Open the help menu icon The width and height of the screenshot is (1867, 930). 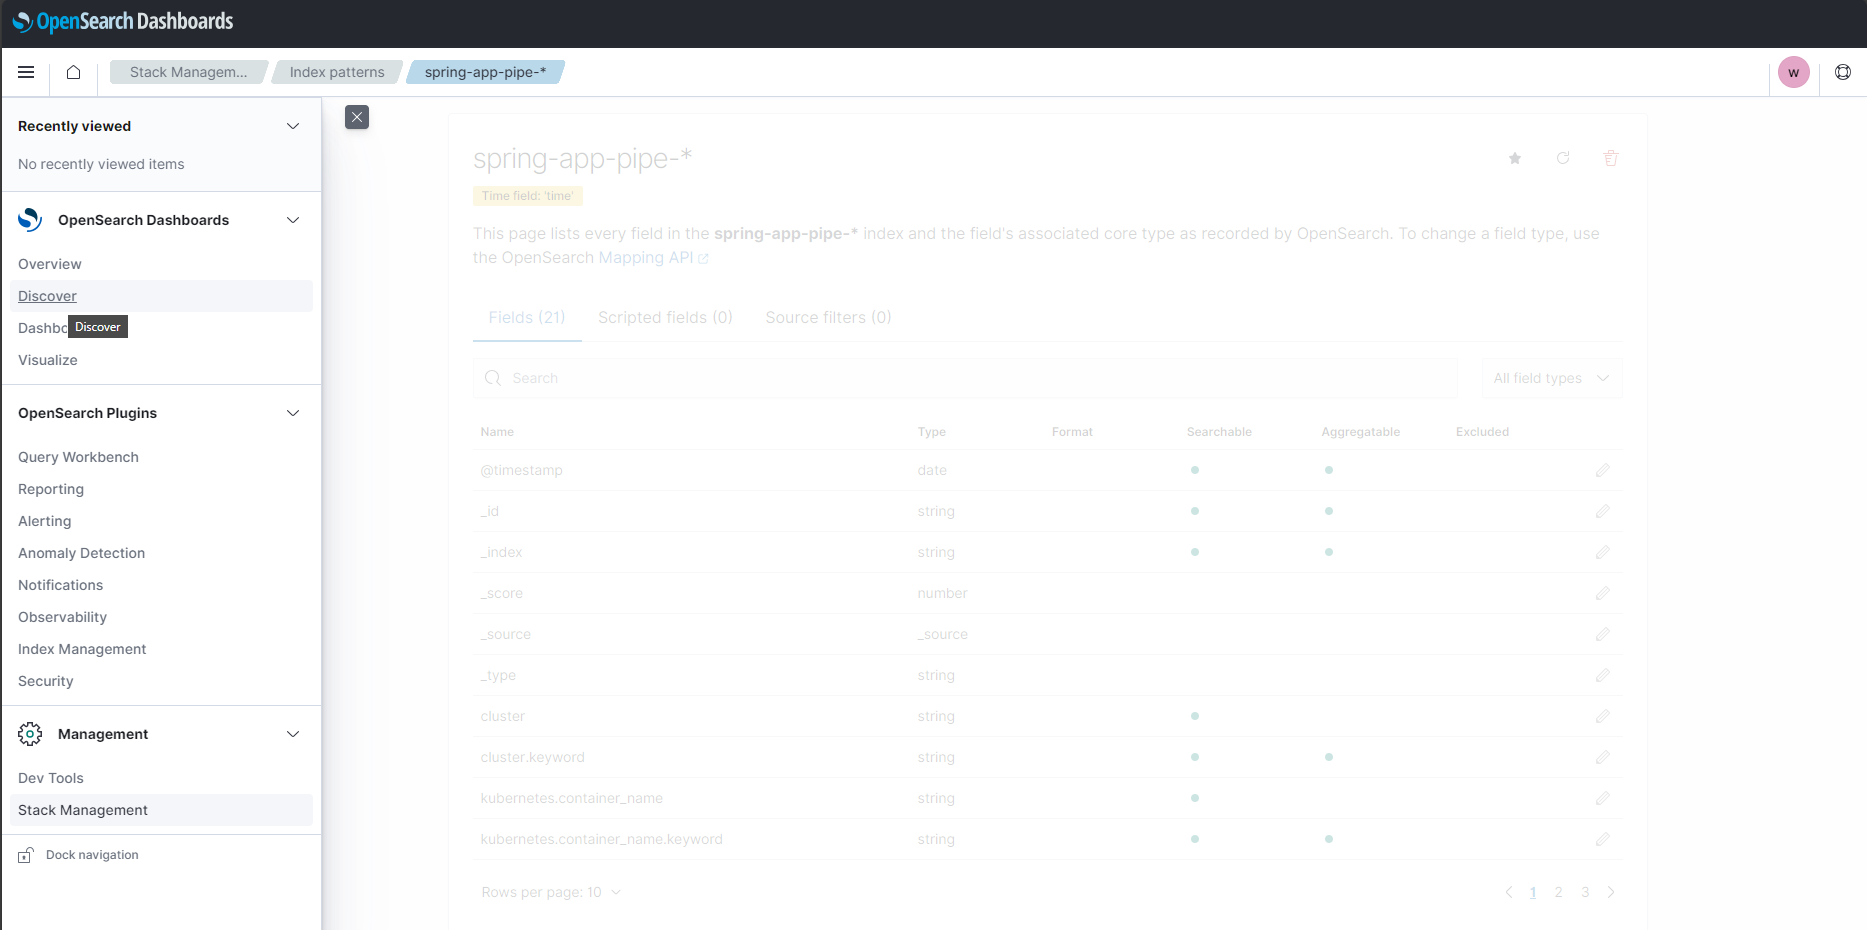(x=1842, y=72)
